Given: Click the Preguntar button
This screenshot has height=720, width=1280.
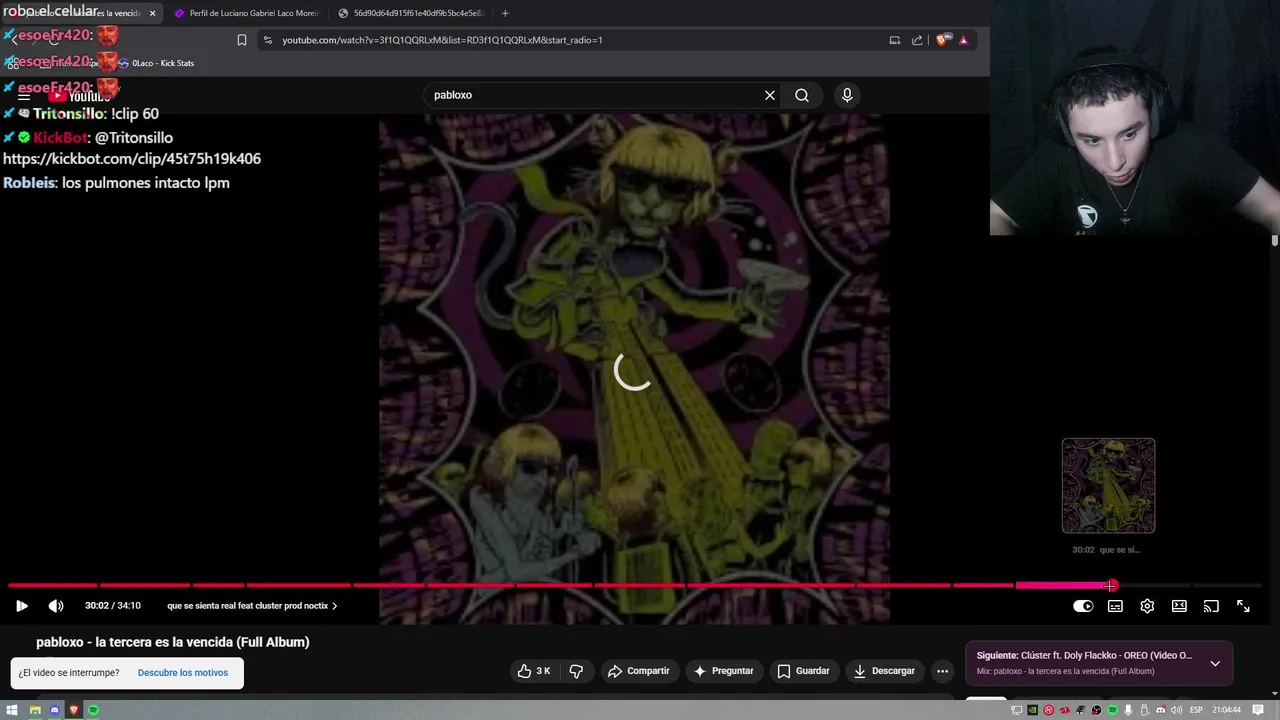Looking at the screenshot, I should coord(723,671).
